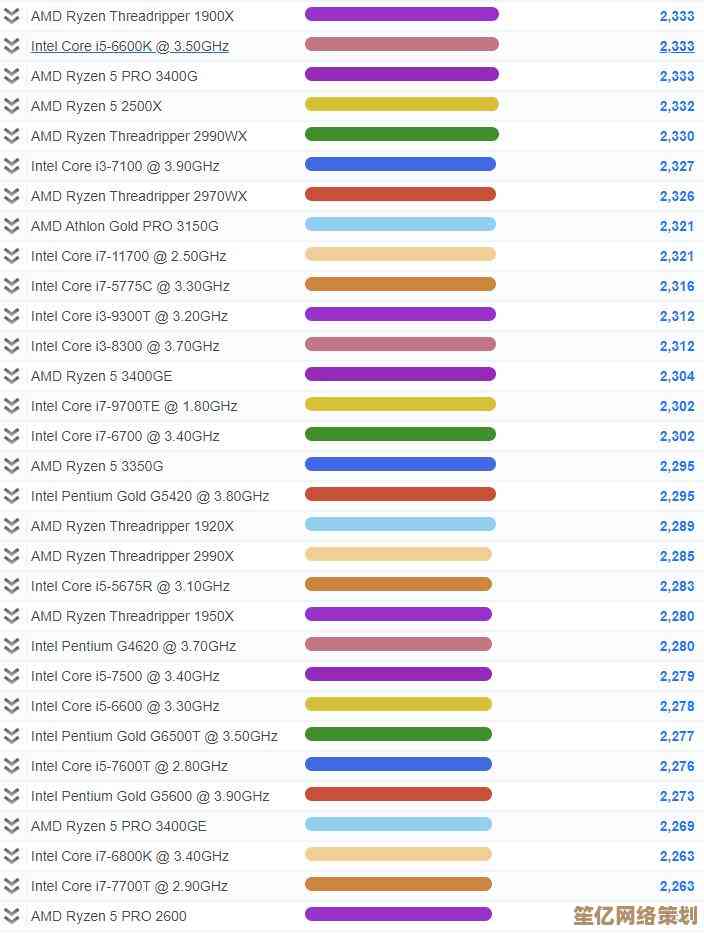Open the AMD Ryzen 5 2500X link
Viewport: 704px width, 934px height.
tap(96, 106)
